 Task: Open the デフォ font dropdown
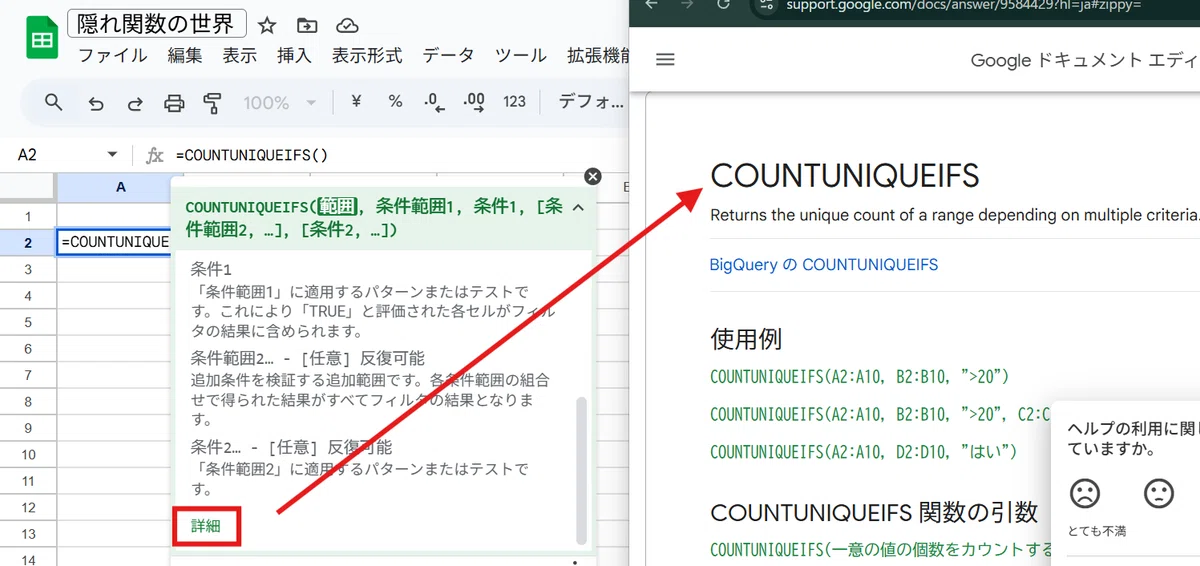(590, 102)
